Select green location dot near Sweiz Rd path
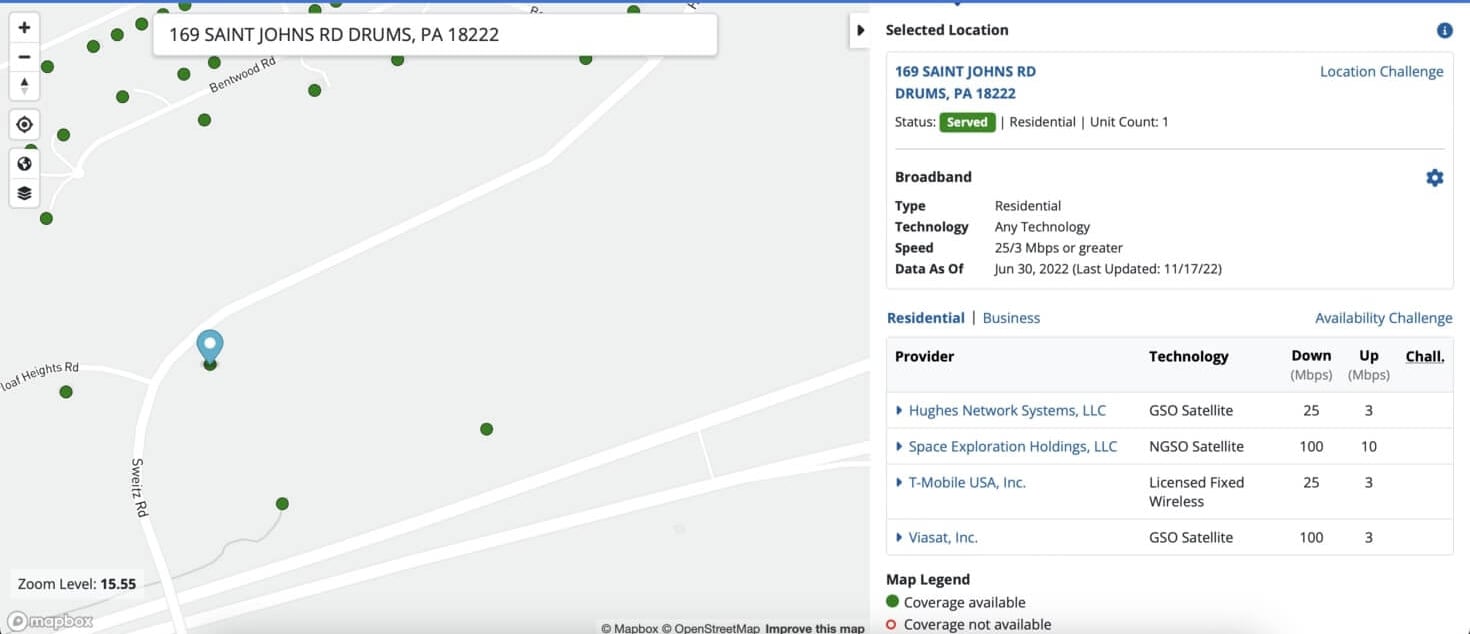The height and width of the screenshot is (634, 1470). pyautogui.click(x=282, y=503)
